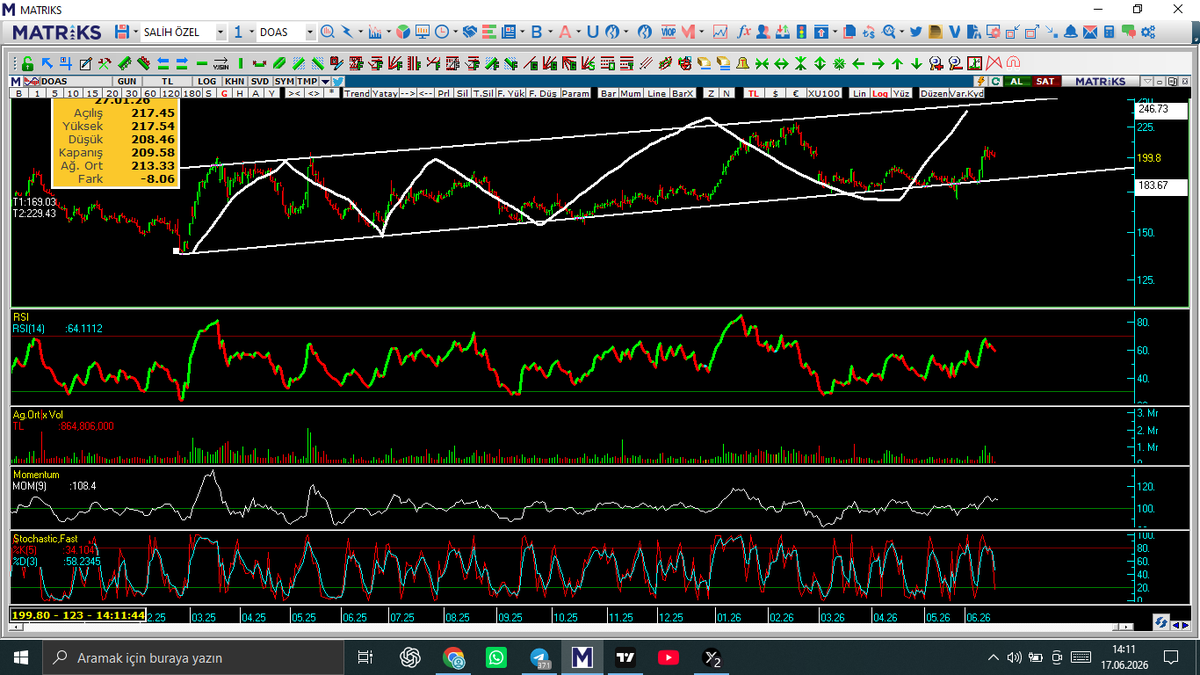The image size is (1200, 675).
Task: Click the zoom-in magnifier with plus icon
Action: click(x=936, y=63)
